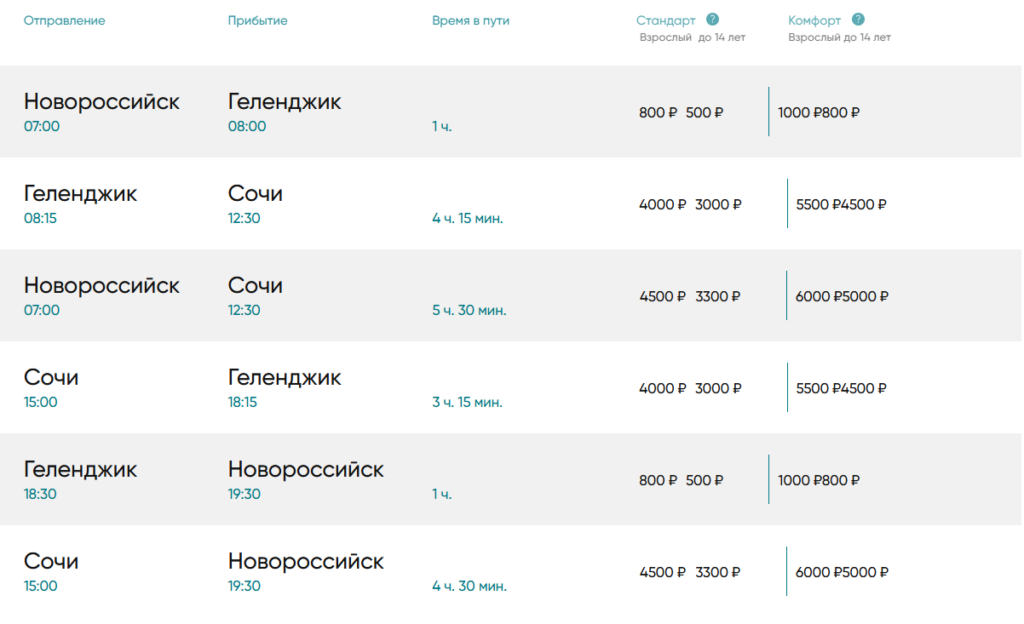Image resolution: width=1024 pixels, height=624 pixels.
Task: Select the Геленджик 08:15 to Сочи route
Action: coord(511,203)
